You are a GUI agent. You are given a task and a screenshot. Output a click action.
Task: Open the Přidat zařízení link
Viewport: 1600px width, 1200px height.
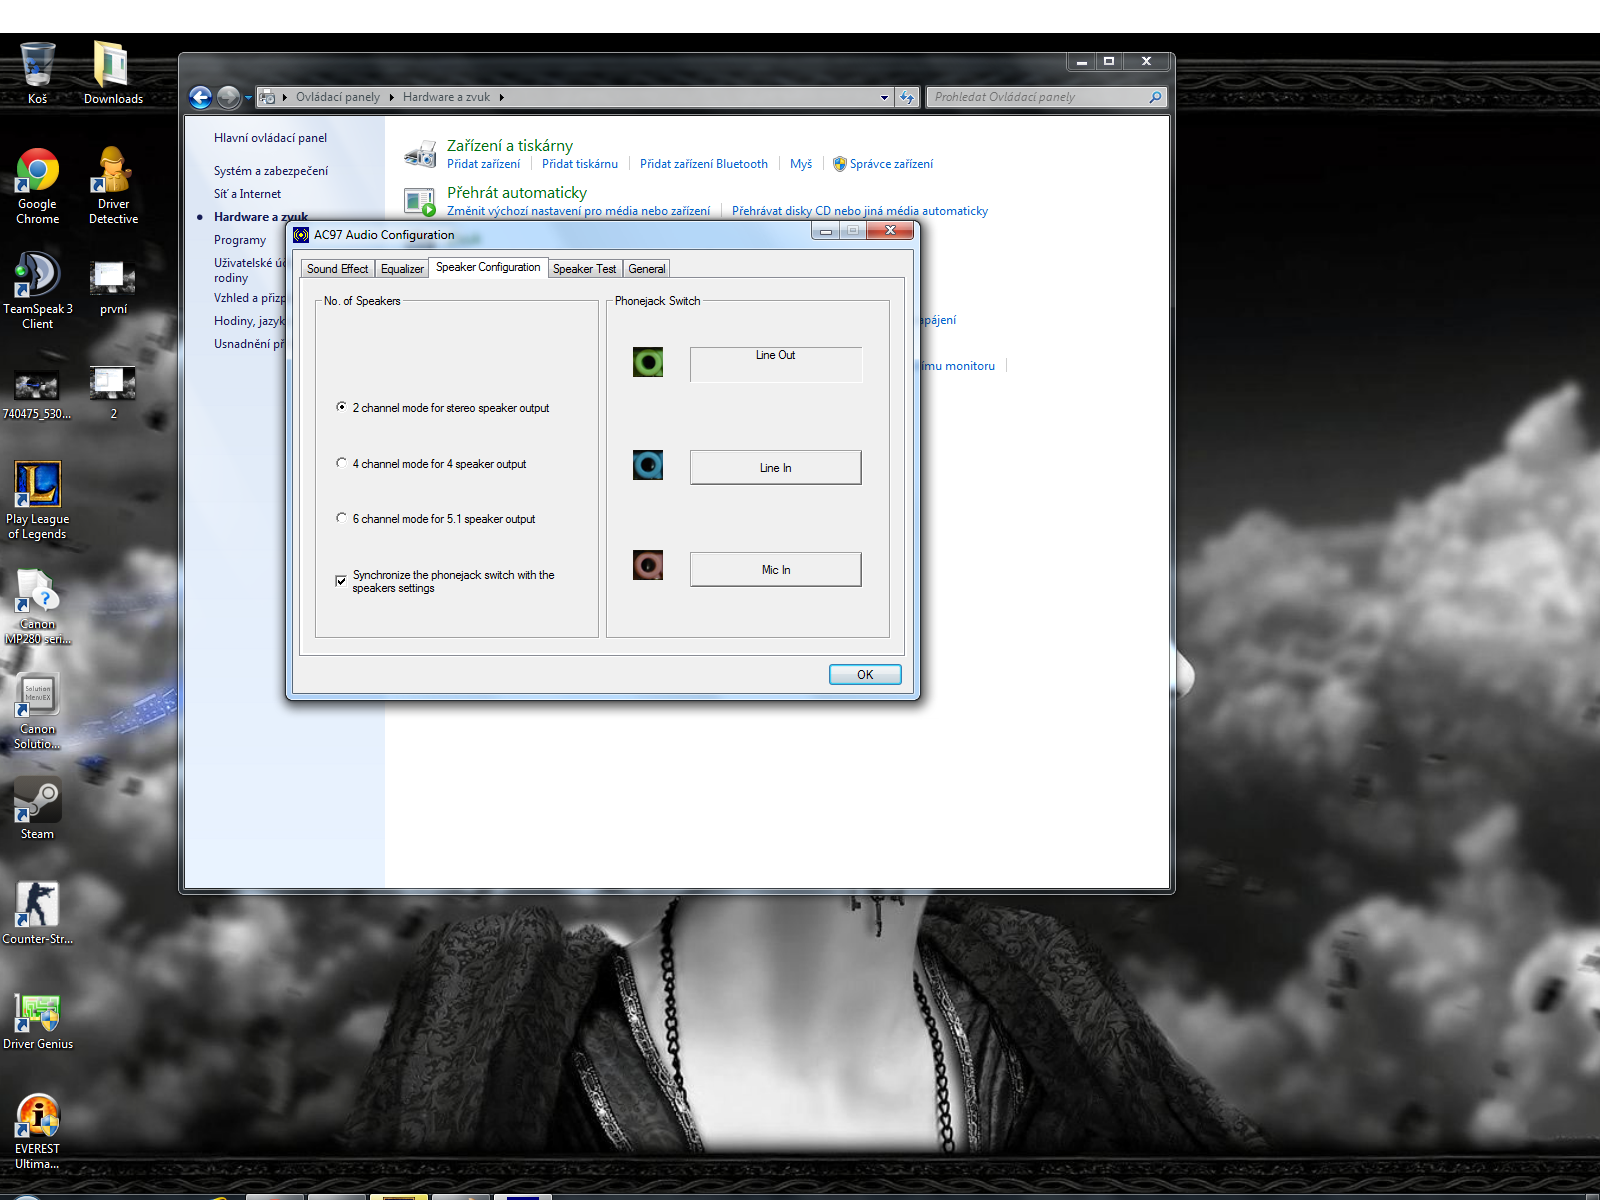484,164
